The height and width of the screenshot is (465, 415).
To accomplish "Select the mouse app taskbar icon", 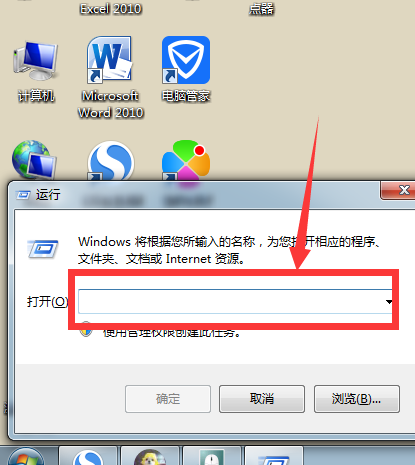I will 212,456.
